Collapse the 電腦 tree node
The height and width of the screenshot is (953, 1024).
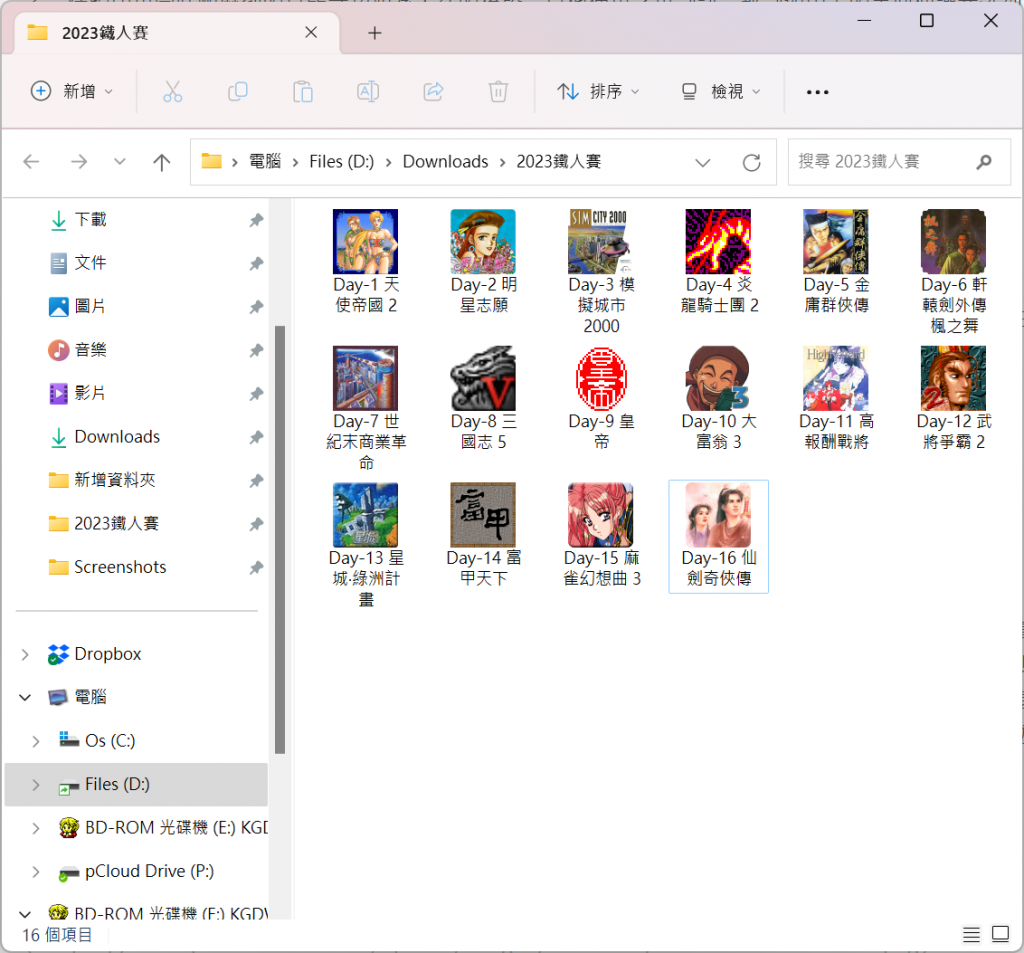pyautogui.click(x=25, y=697)
